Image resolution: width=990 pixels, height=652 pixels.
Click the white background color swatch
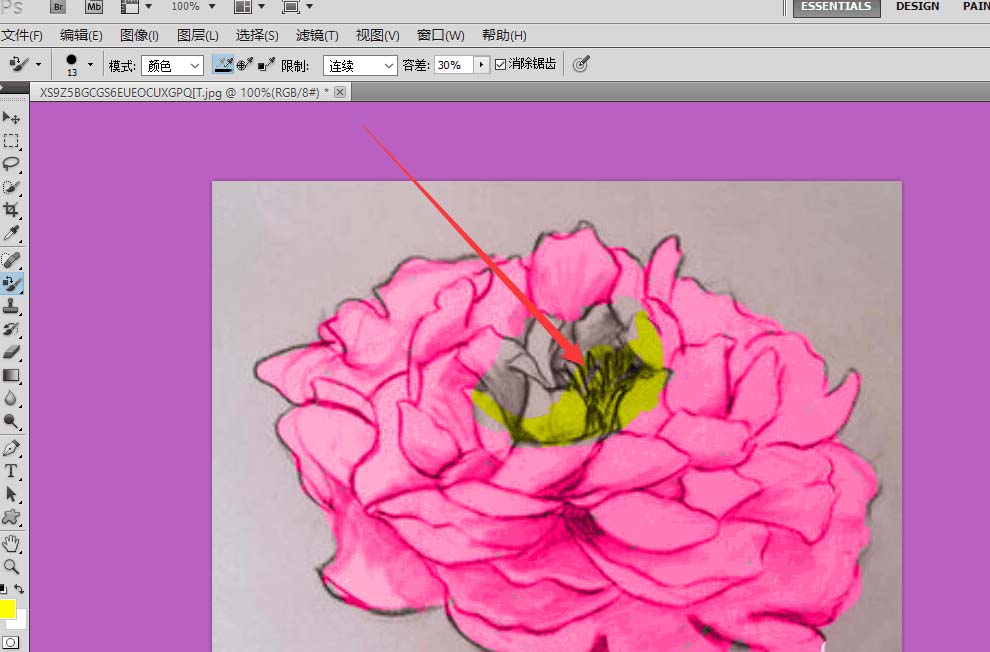tap(20, 621)
